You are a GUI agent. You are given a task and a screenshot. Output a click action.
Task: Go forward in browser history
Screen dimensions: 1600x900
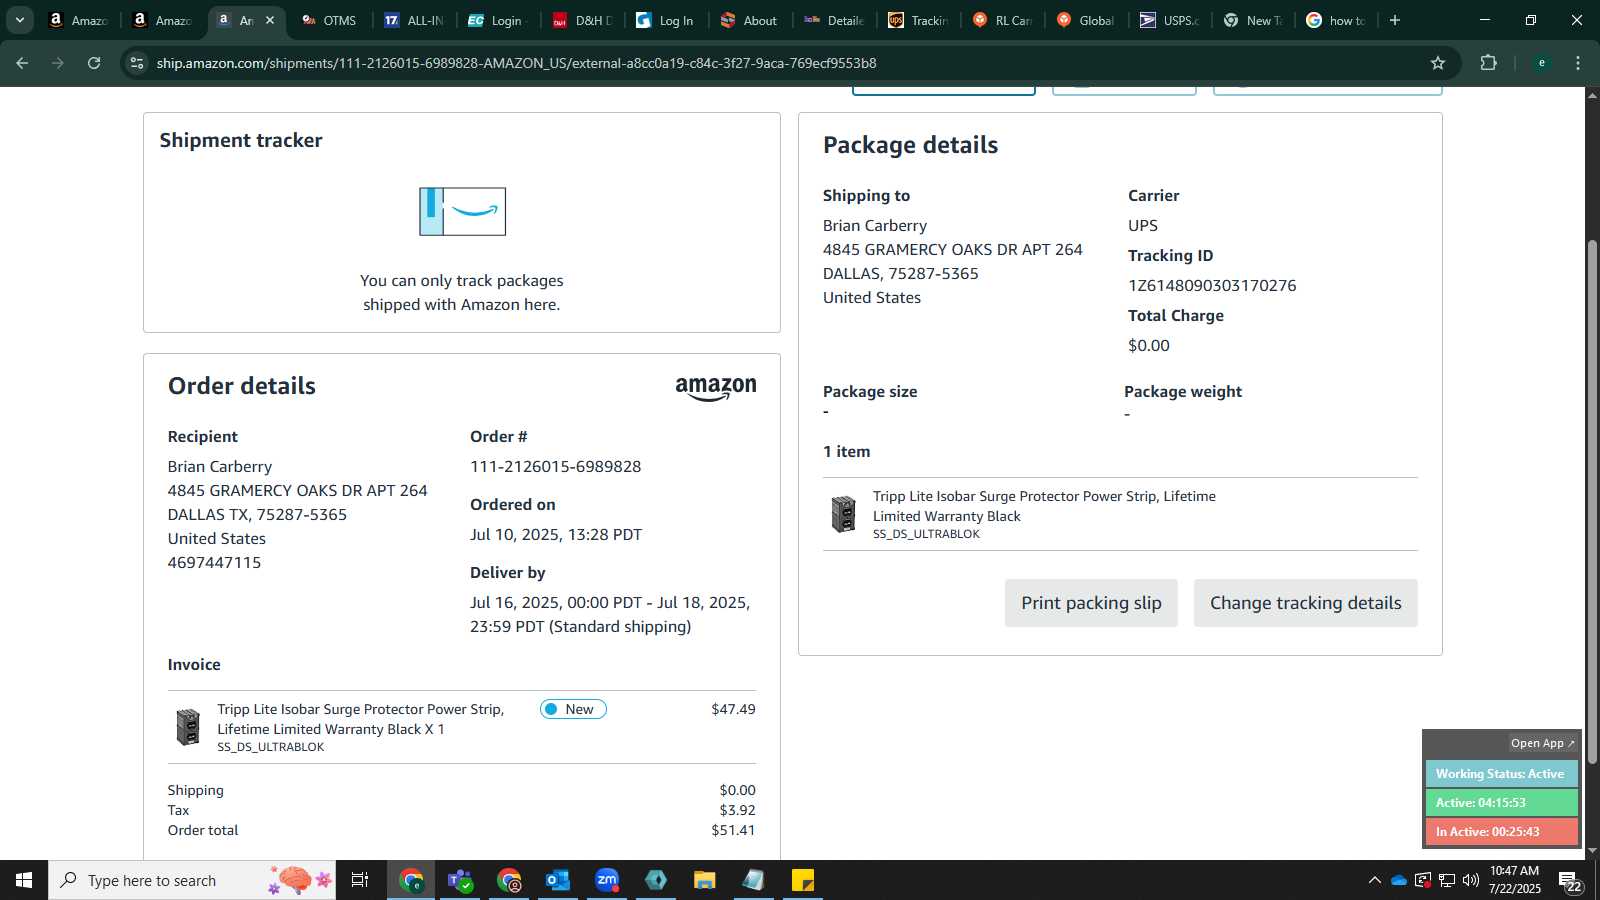58,63
